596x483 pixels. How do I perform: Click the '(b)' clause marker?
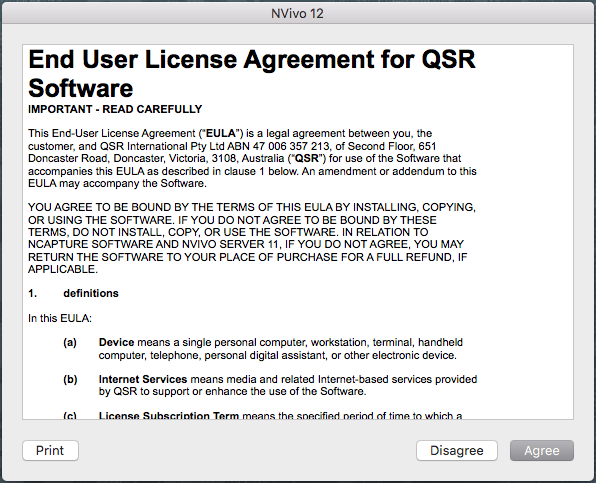70,379
